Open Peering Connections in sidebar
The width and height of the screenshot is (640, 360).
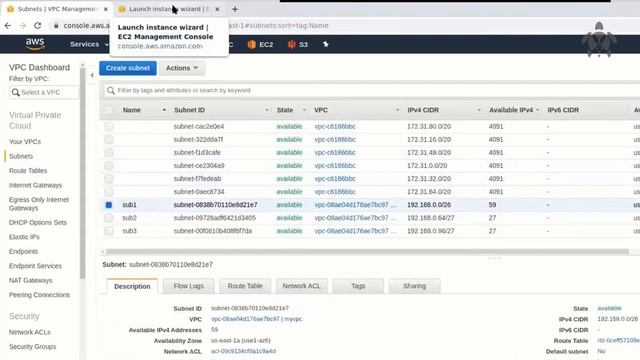(x=39, y=295)
